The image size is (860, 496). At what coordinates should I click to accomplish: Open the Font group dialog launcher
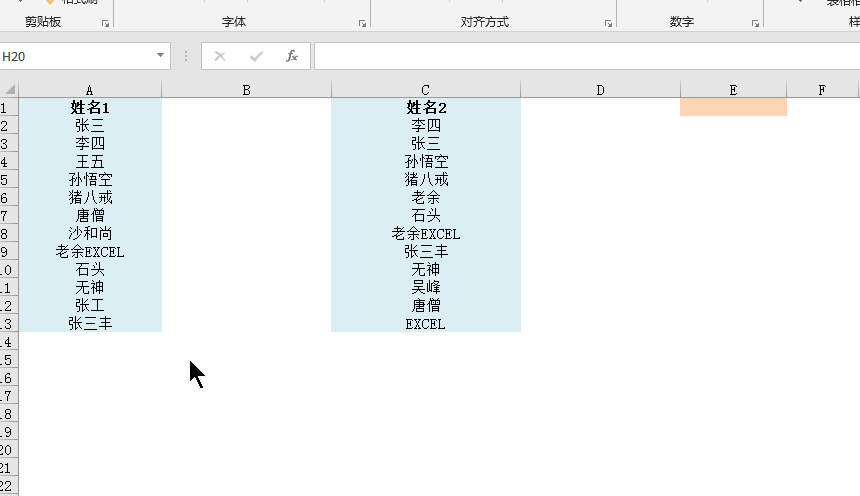[x=363, y=24]
